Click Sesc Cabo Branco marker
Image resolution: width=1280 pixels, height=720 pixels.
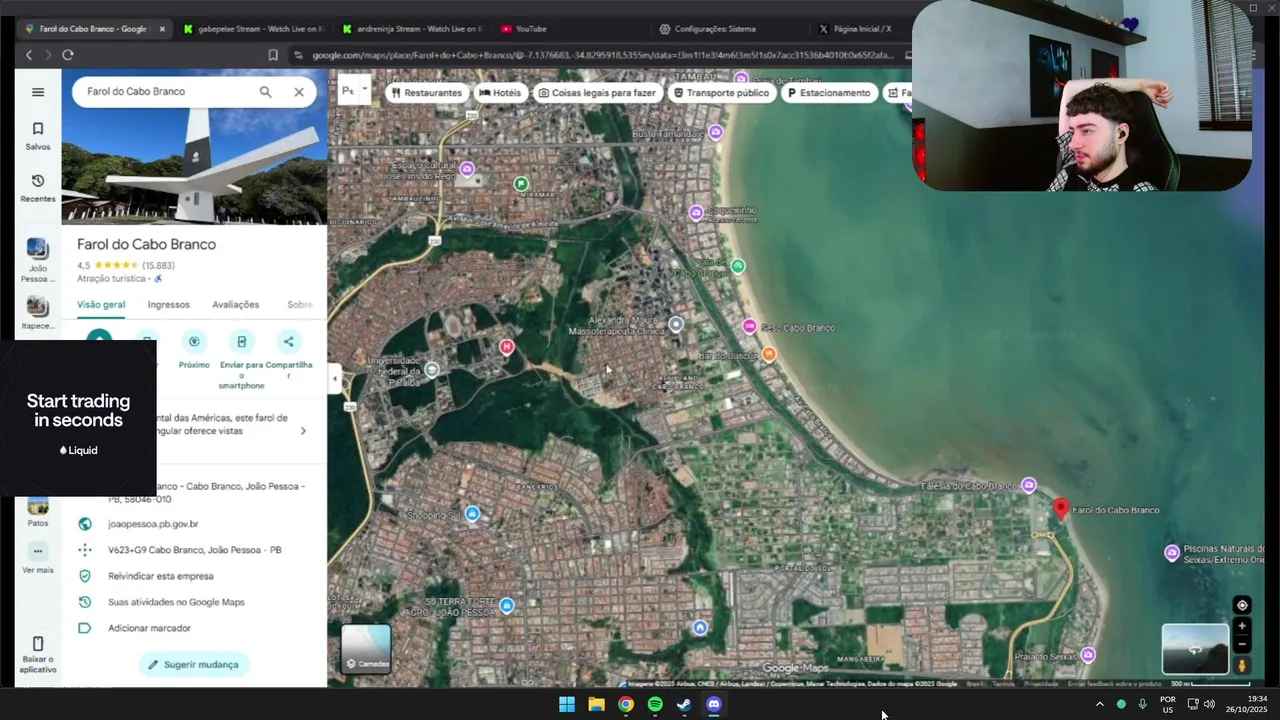point(749,327)
